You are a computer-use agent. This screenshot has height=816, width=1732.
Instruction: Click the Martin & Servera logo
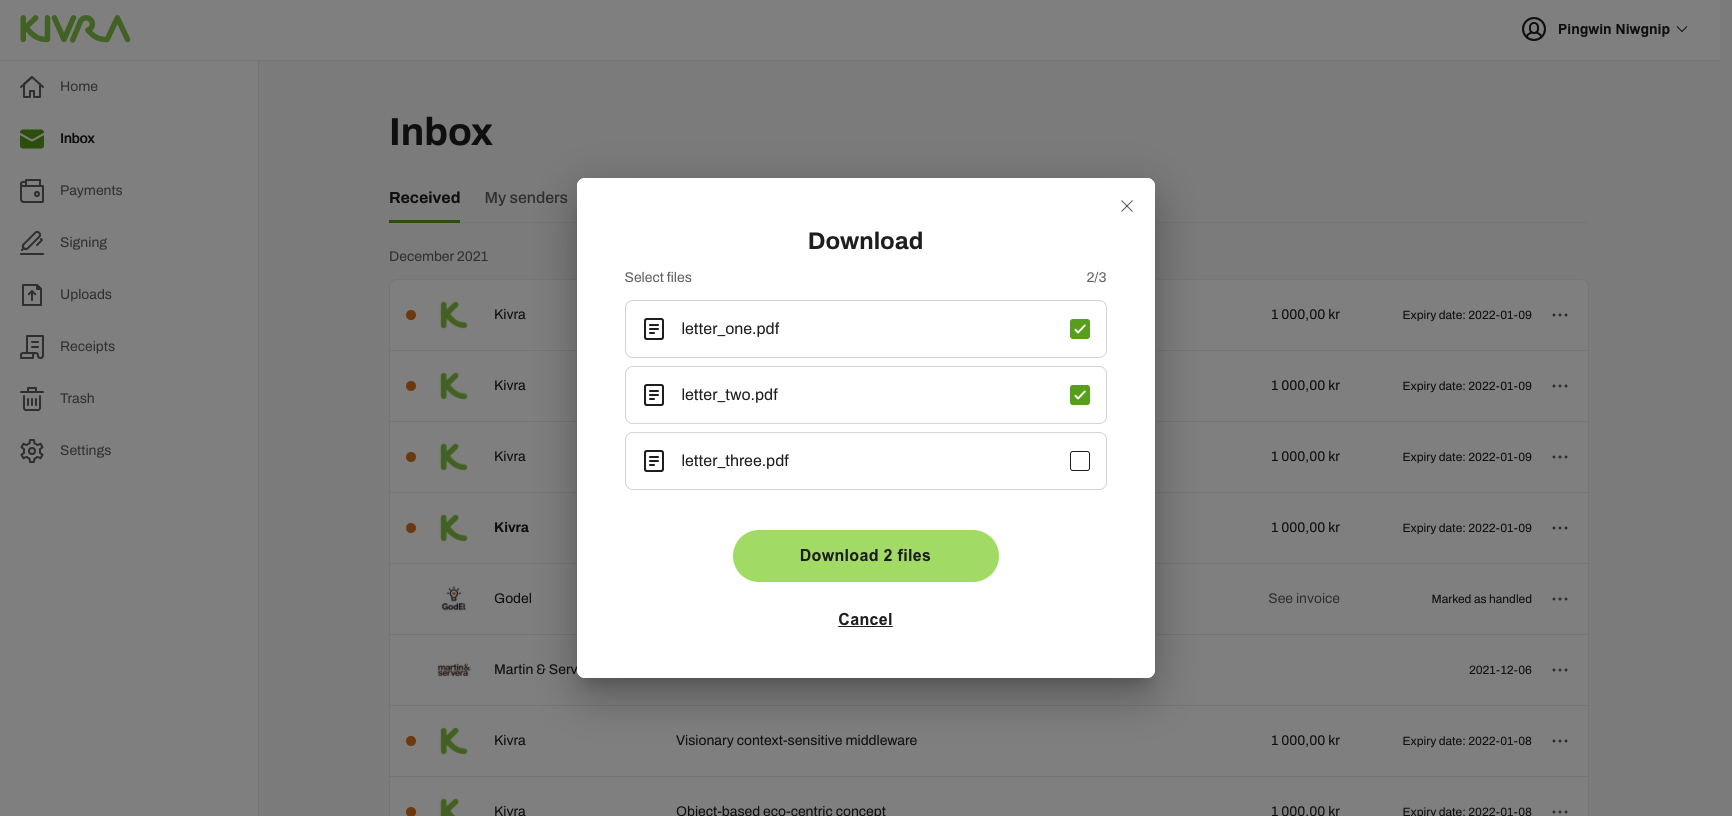[x=454, y=670]
